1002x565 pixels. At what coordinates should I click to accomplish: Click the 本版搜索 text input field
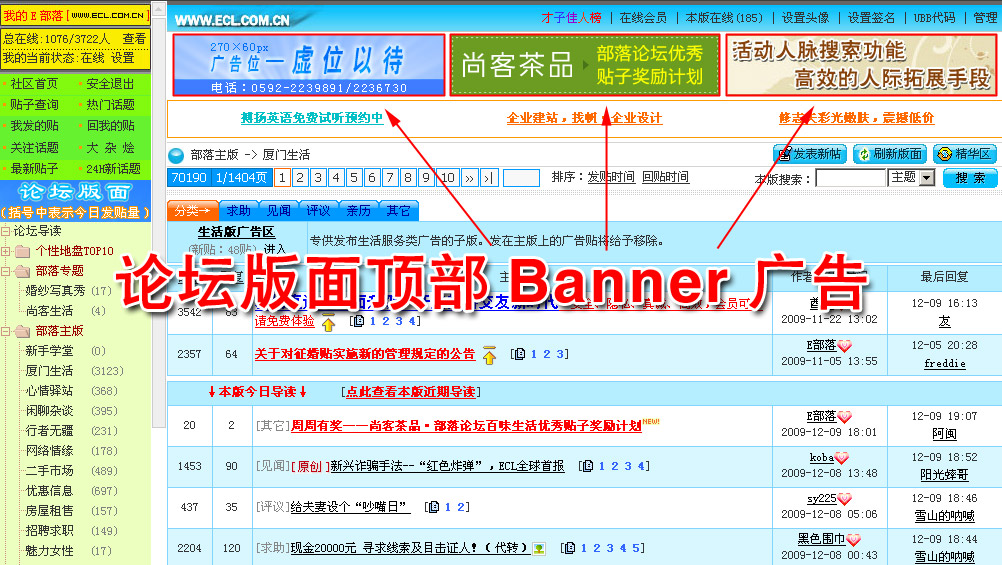[x=850, y=178]
